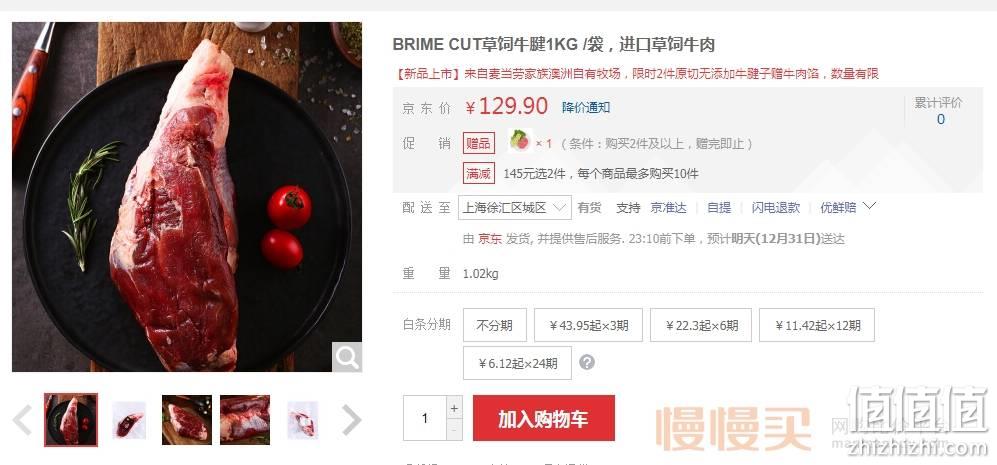Show previous thumbnails with left arrow
Image resolution: width=997 pixels, height=465 pixels.
coord(22,420)
